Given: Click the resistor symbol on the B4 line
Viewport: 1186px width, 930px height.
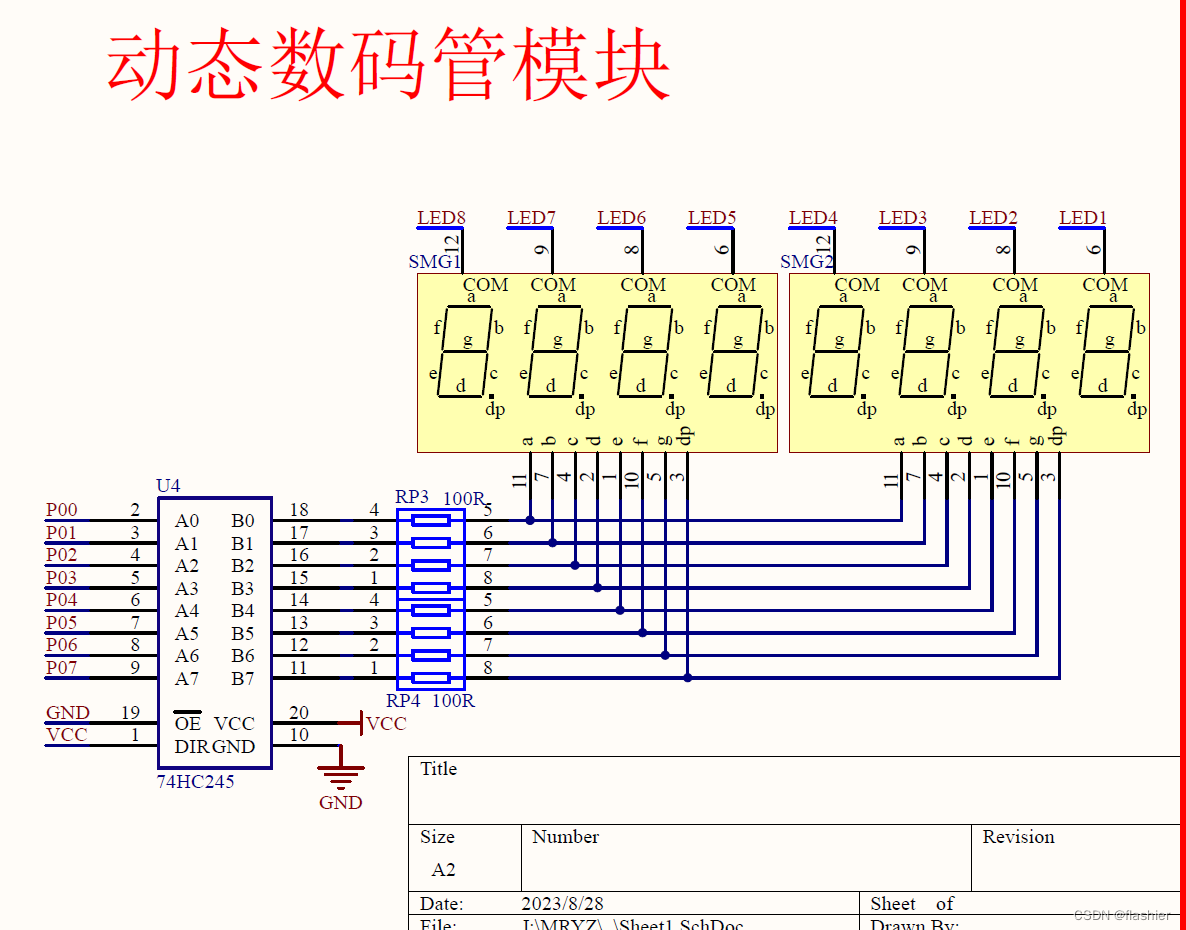Looking at the screenshot, I should (431, 610).
